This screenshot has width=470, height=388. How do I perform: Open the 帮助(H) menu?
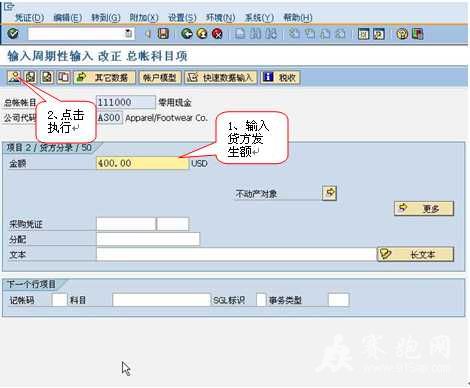click(298, 17)
